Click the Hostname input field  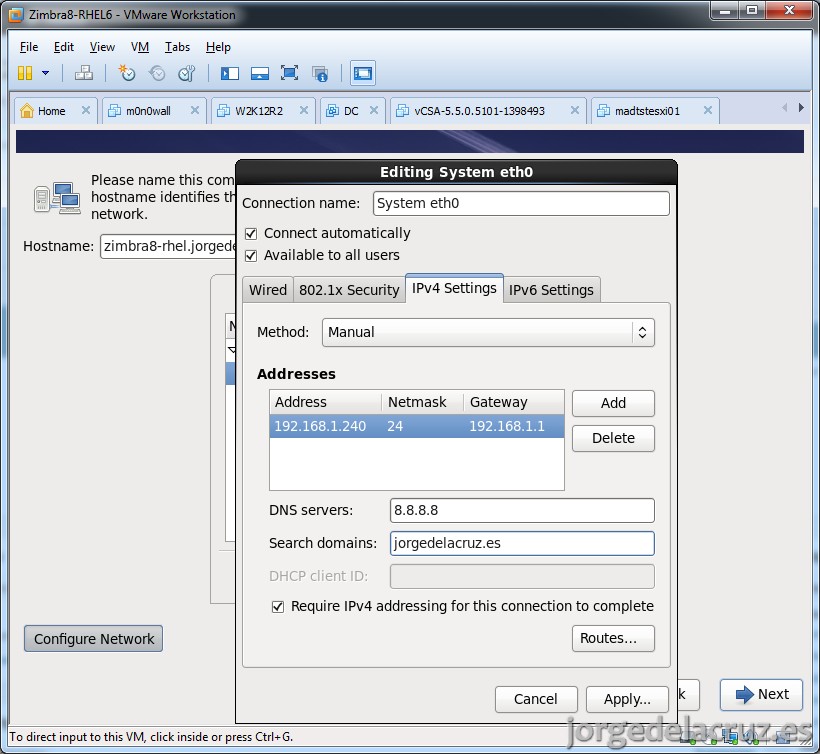pyautogui.click(x=168, y=246)
